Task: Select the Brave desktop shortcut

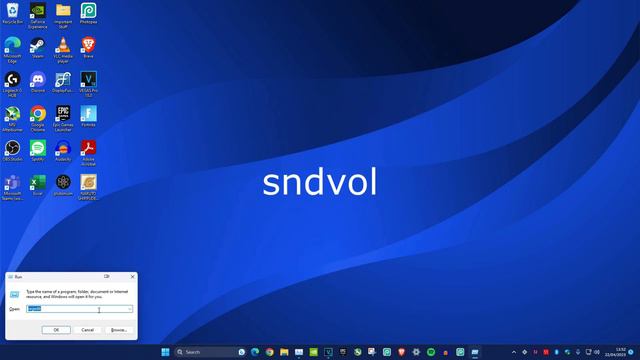Action: coord(88,48)
